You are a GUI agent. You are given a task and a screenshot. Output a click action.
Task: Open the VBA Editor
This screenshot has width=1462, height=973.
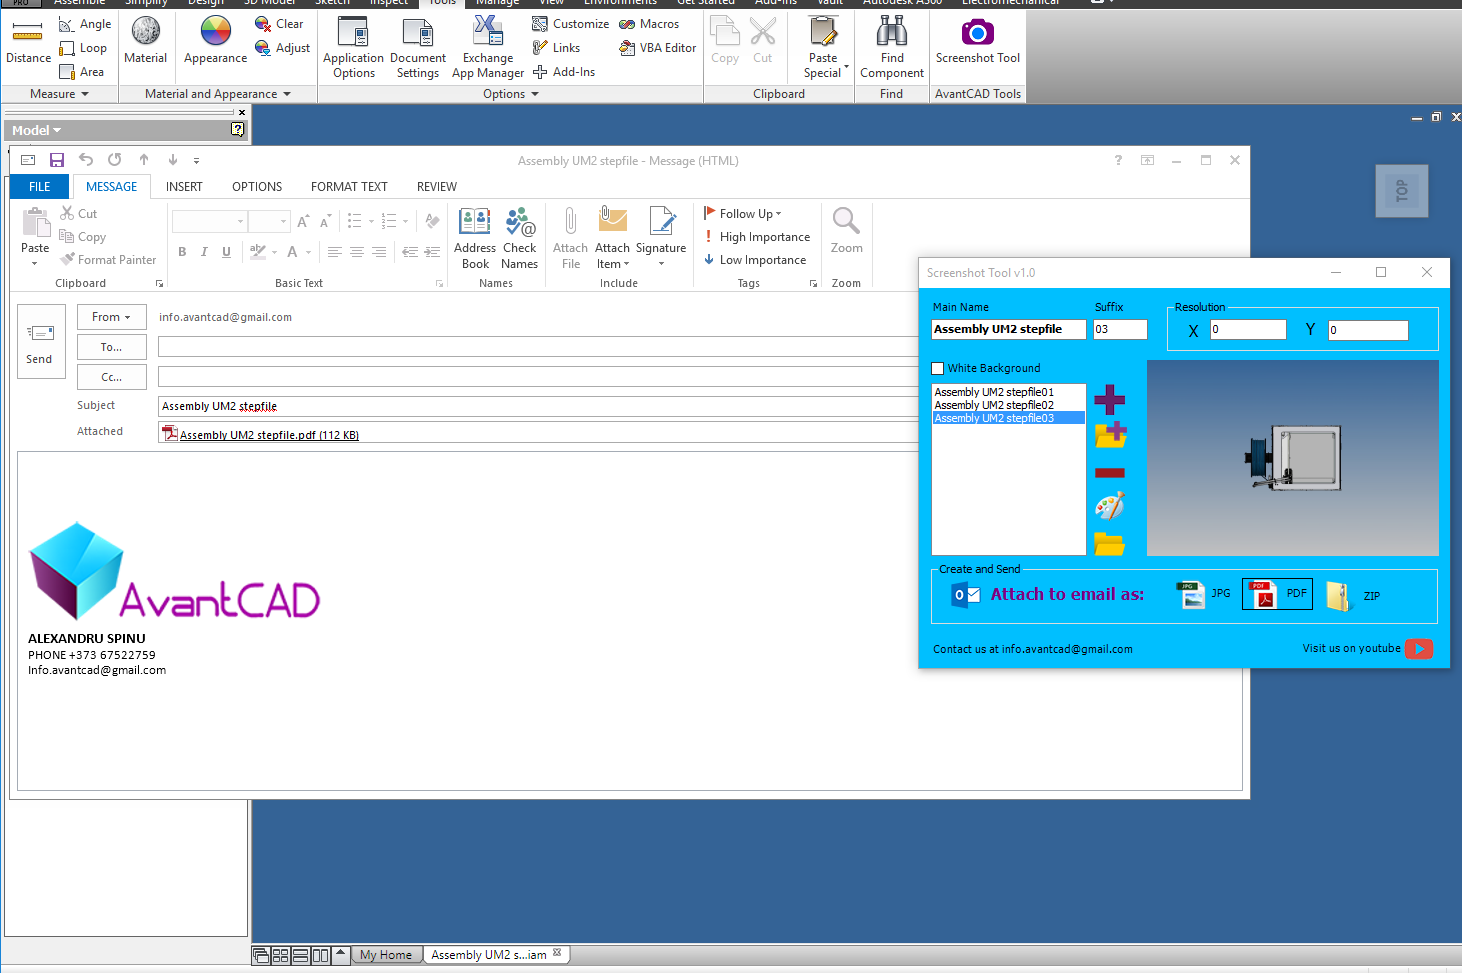(658, 48)
